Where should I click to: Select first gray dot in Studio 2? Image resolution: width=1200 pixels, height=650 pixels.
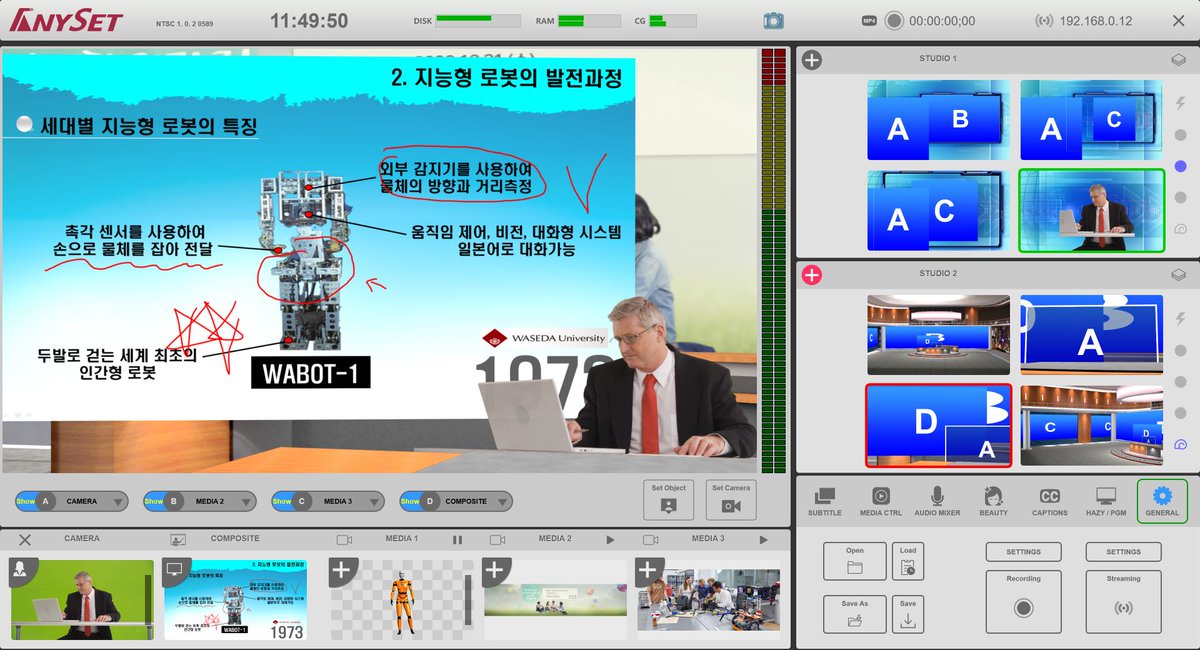(x=1180, y=351)
